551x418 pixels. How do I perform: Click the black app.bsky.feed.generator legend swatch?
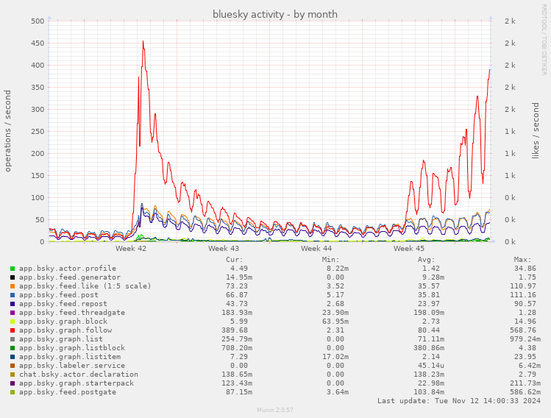(13, 277)
